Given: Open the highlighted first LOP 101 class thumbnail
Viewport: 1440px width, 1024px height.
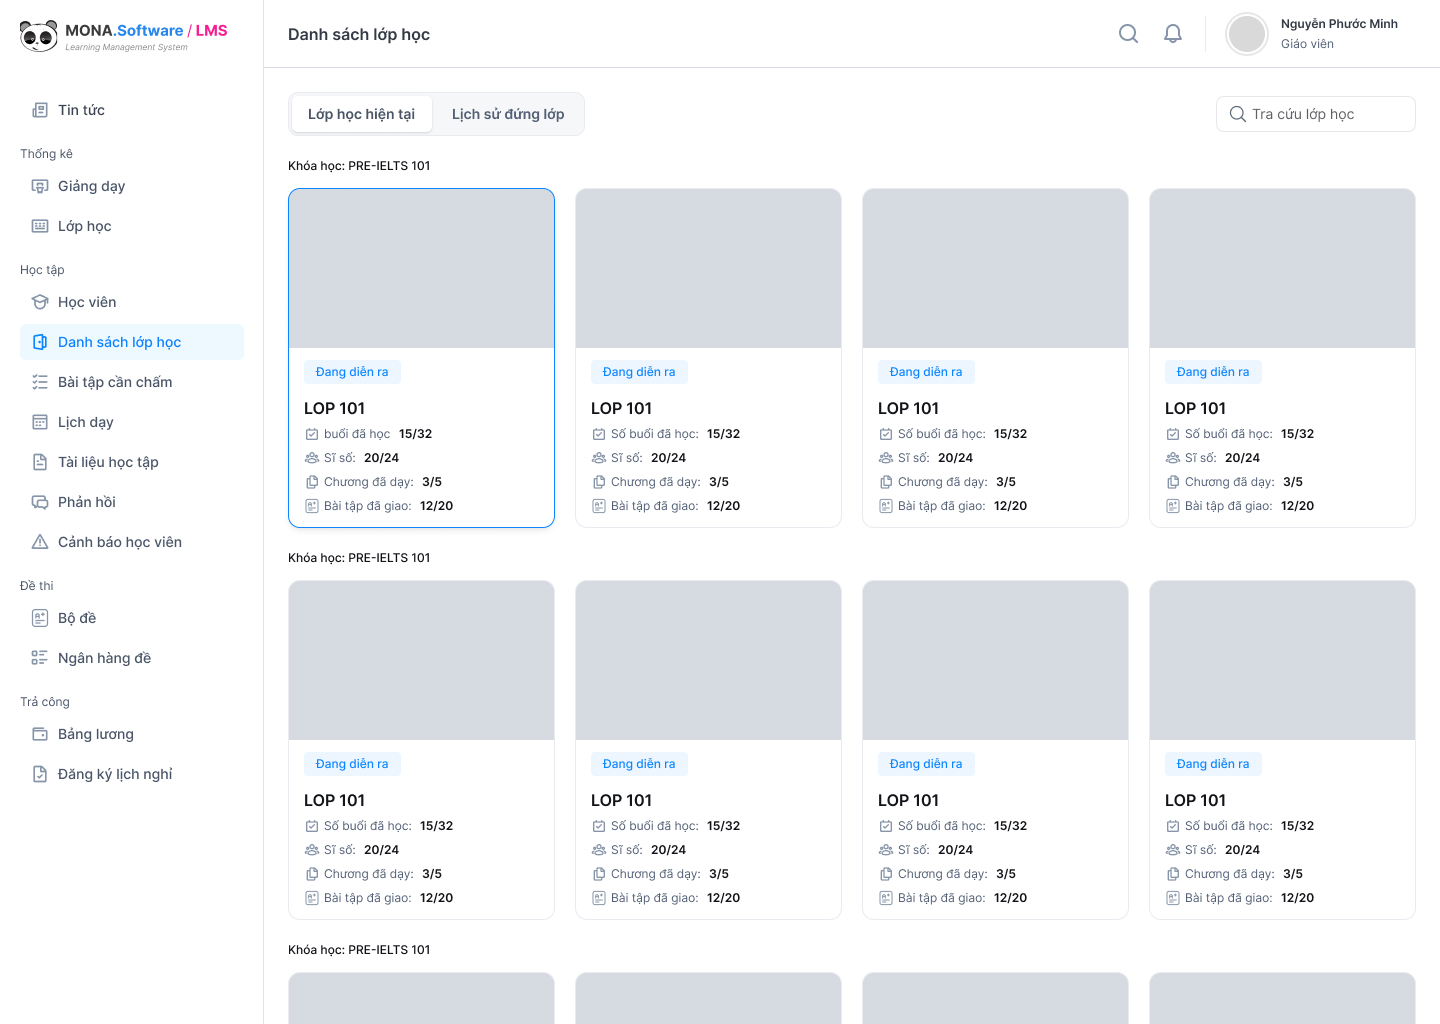Looking at the screenshot, I should (421, 268).
